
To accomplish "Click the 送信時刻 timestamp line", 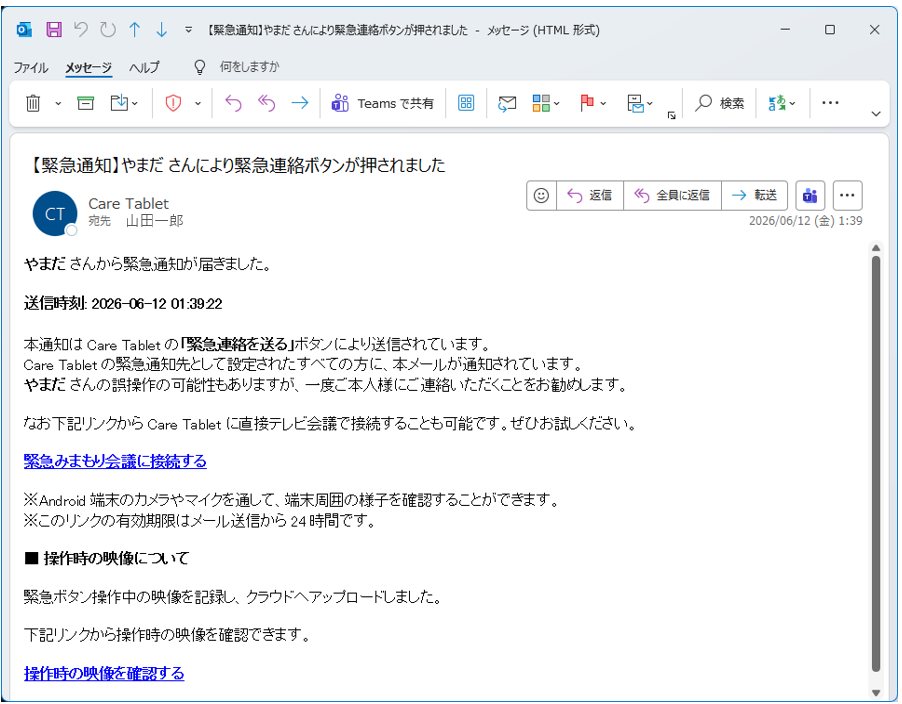I will 123,304.
